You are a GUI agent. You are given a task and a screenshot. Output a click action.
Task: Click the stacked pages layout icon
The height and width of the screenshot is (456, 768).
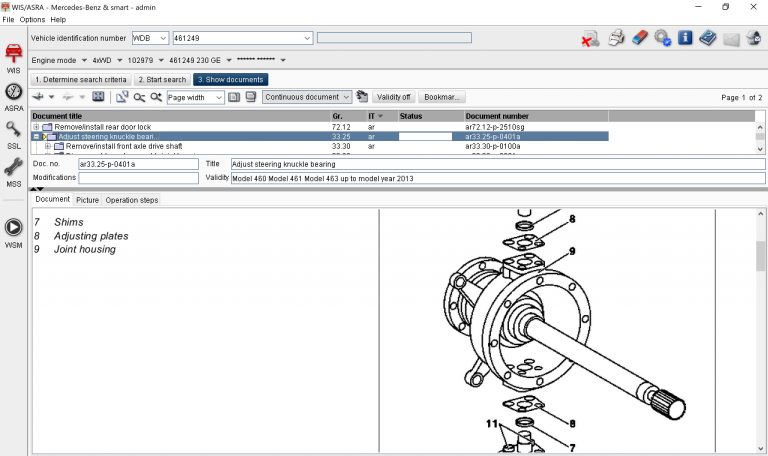click(x=251, y=97)
